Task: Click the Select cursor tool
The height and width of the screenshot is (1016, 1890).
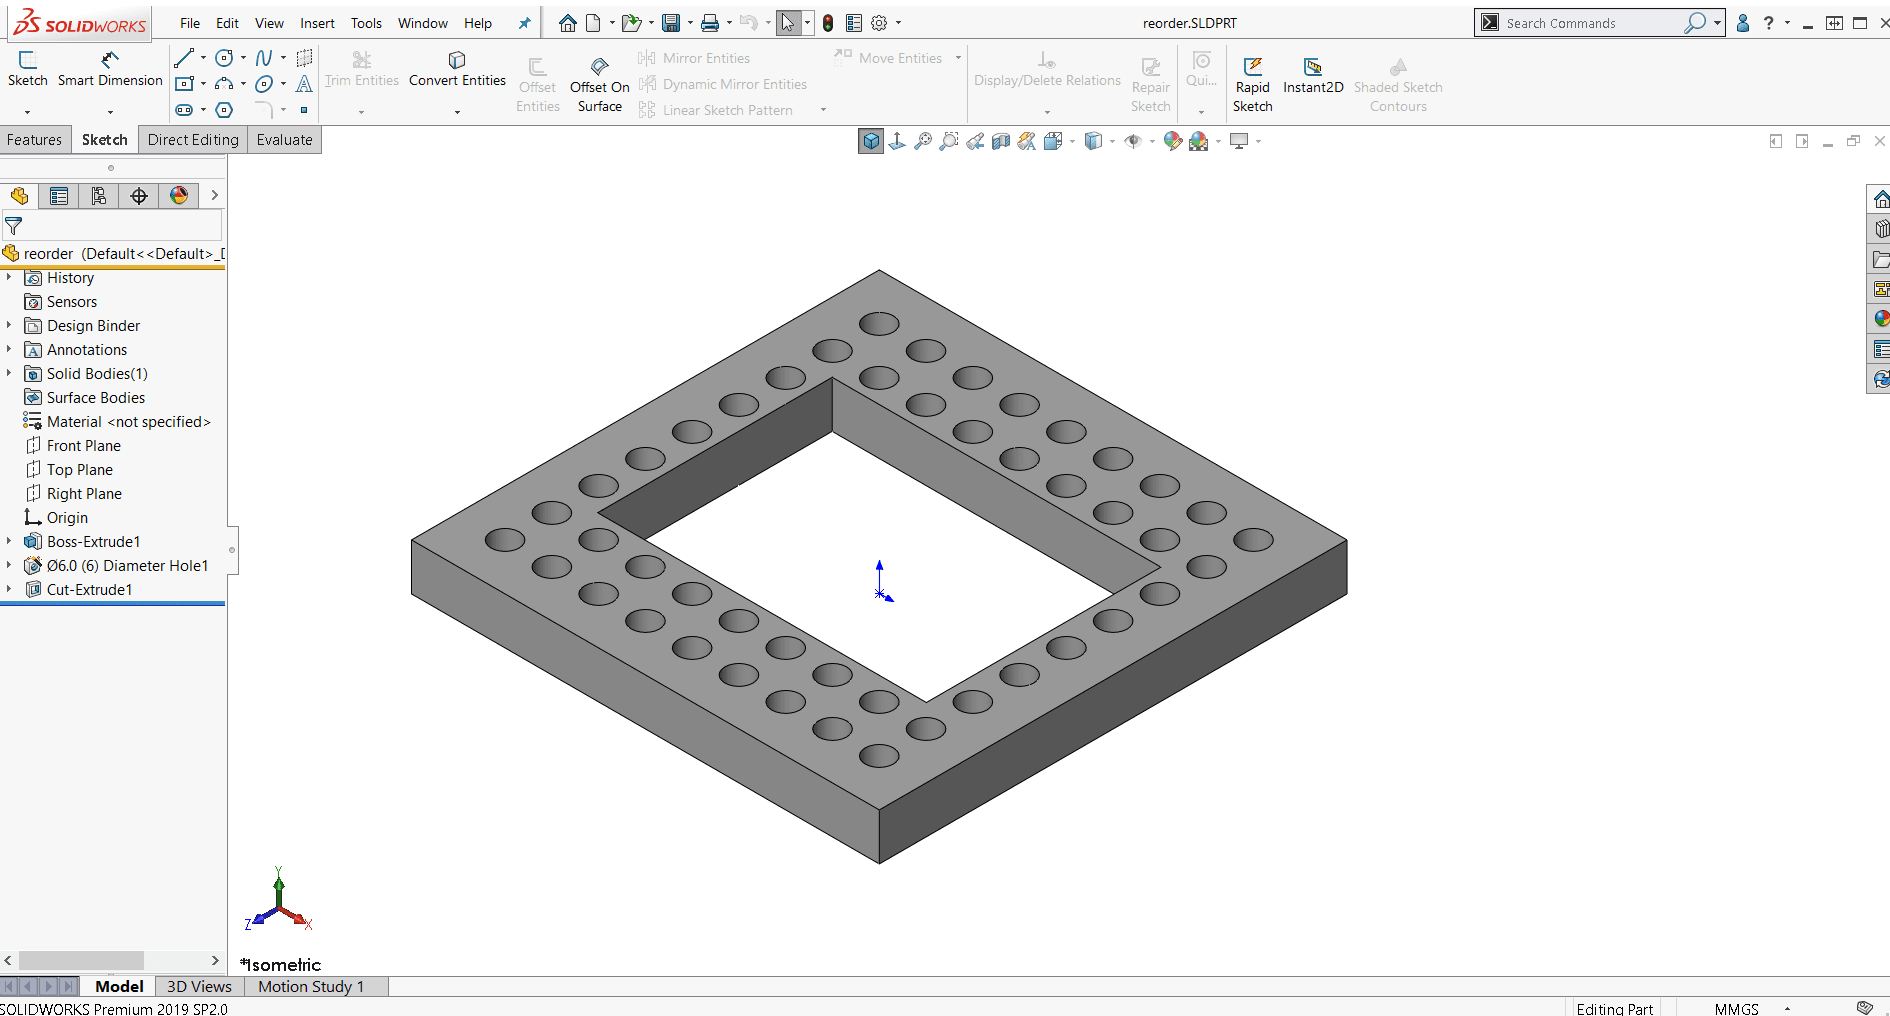Action: coord(788,23)
